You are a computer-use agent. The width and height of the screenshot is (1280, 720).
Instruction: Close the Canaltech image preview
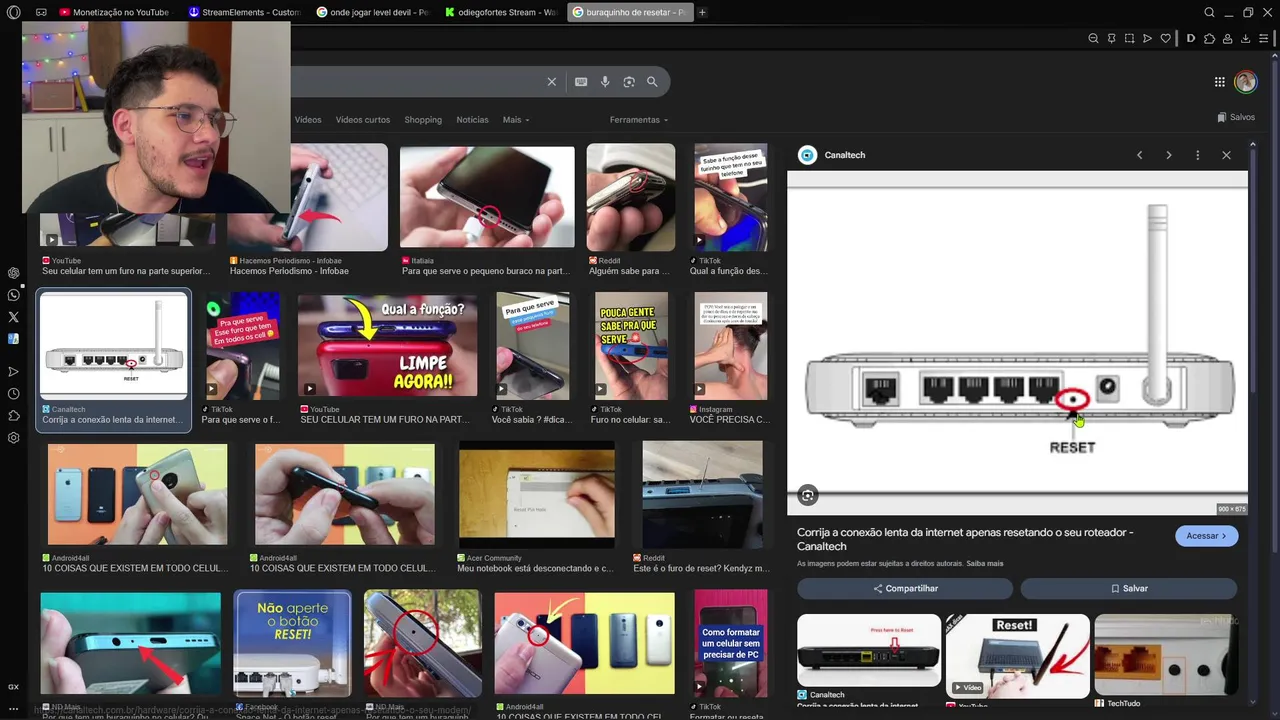coord(1226,155)
